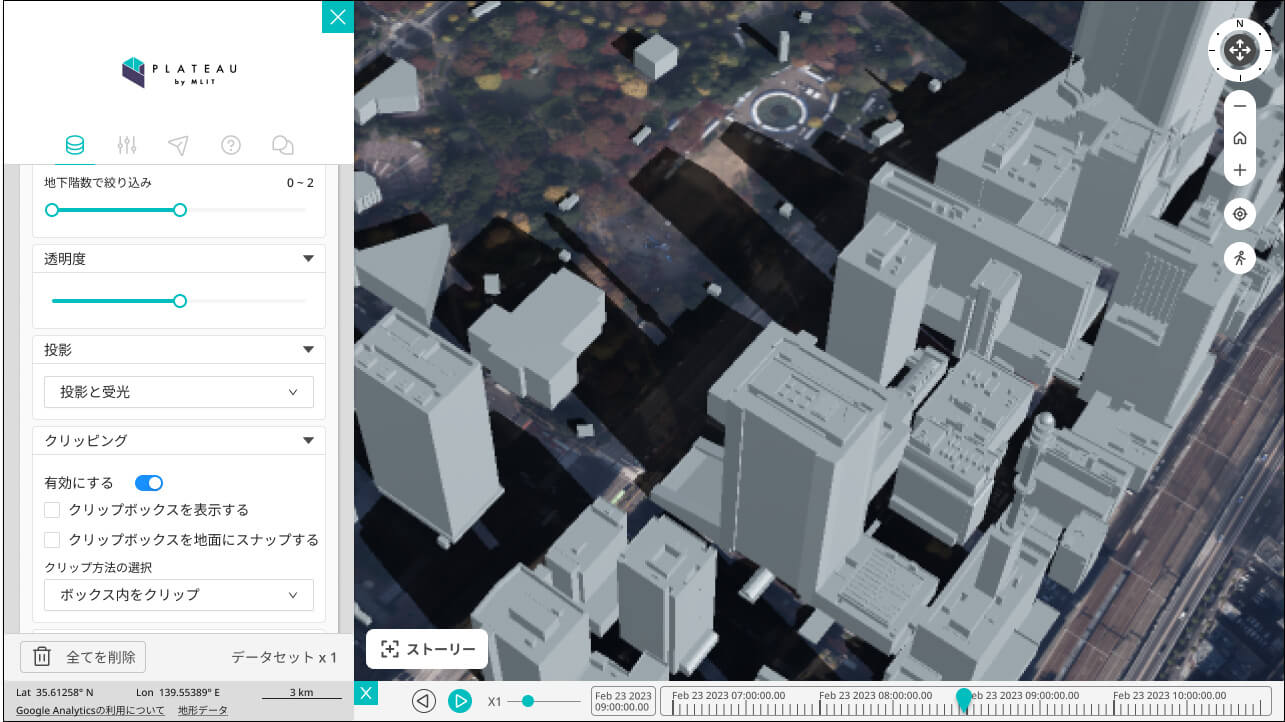
Task: Click the 0 ~ 2 range value
Action: (300, 182)
